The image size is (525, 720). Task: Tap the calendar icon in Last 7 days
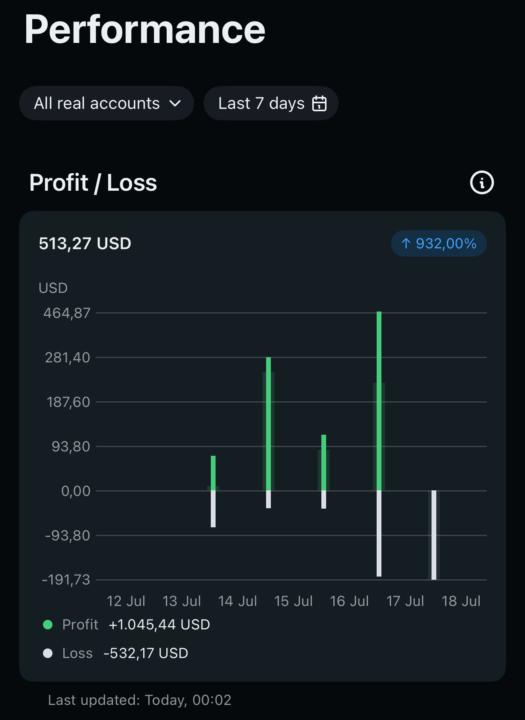coord(319,103)
